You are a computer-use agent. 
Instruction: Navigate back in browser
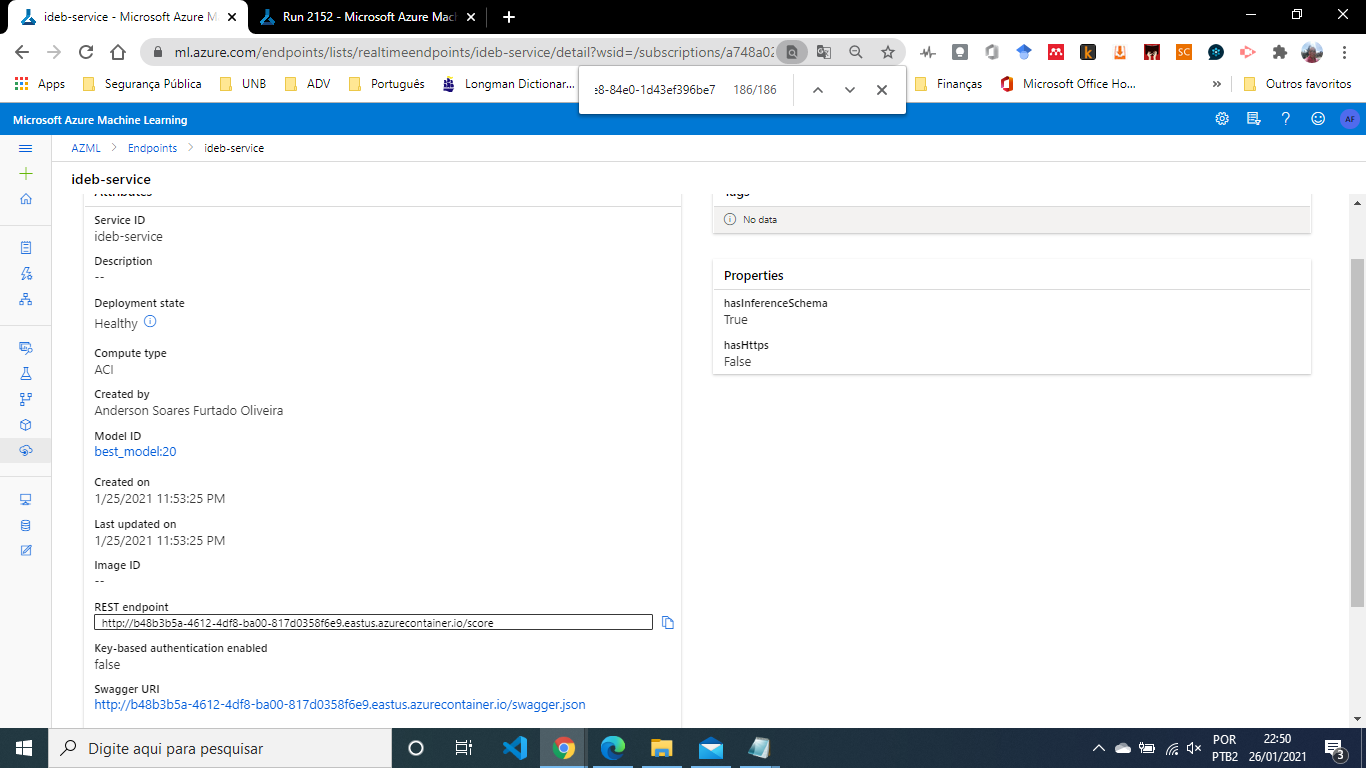coord(22,52)
